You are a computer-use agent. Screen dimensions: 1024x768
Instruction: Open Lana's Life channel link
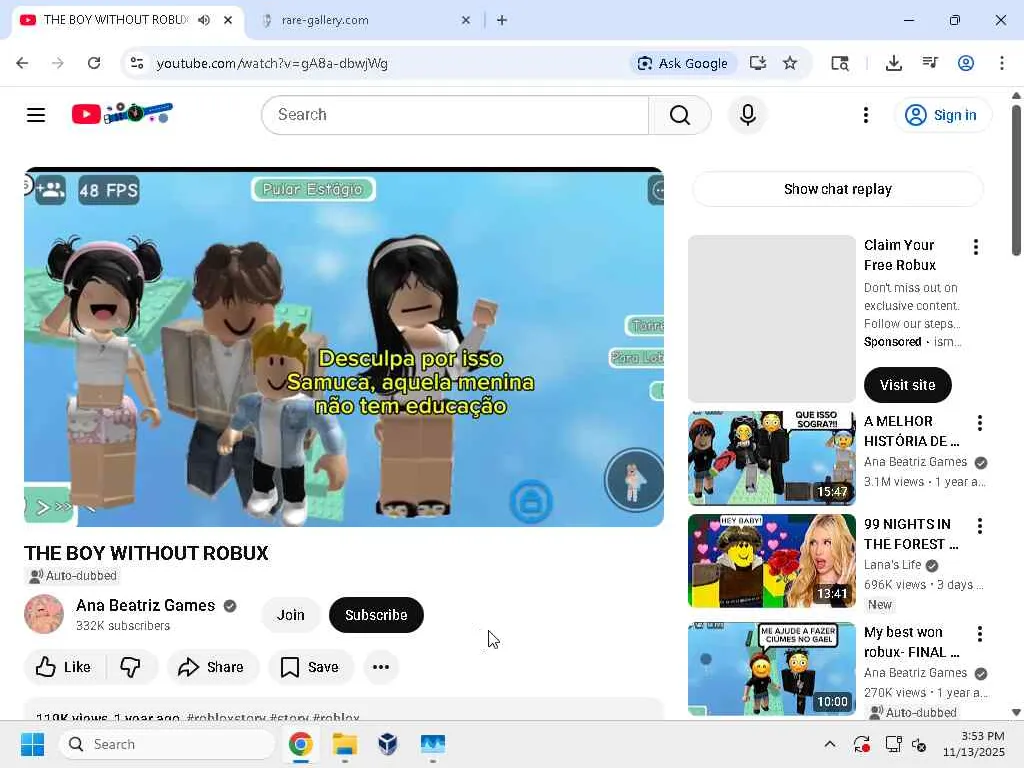(892, 565)
